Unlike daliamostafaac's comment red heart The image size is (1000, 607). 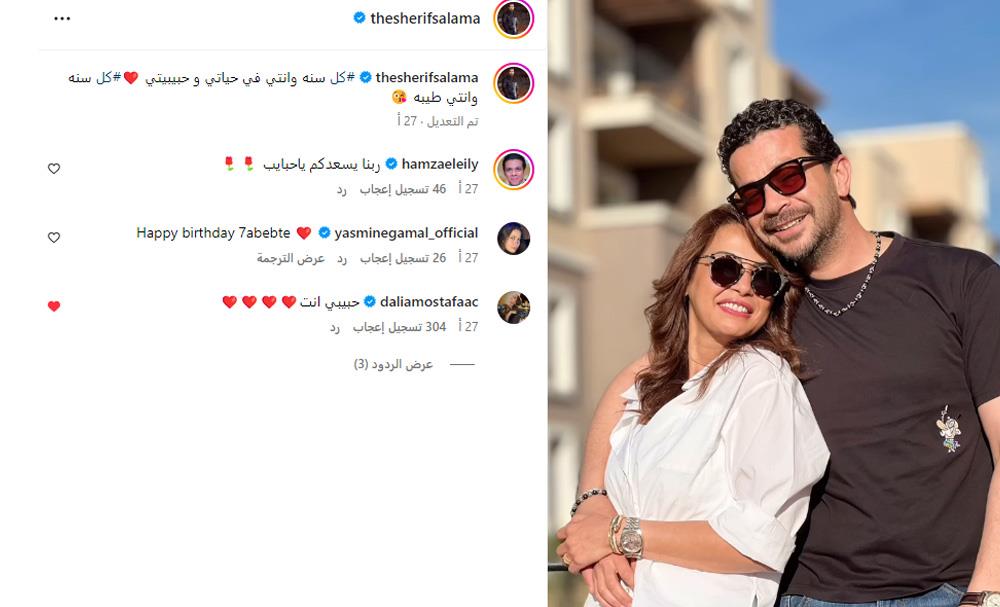coord(54,306)
